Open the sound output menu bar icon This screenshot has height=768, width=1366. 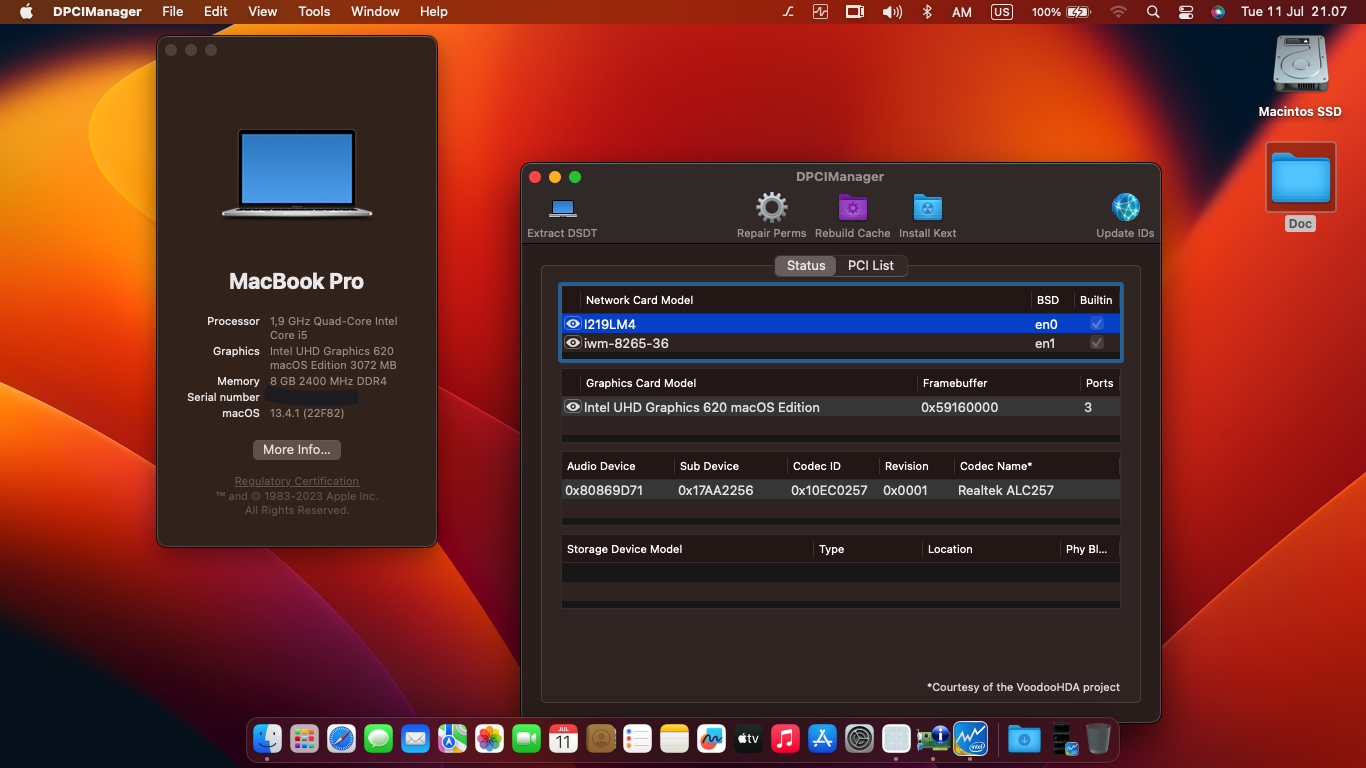(x=892, y=12)
